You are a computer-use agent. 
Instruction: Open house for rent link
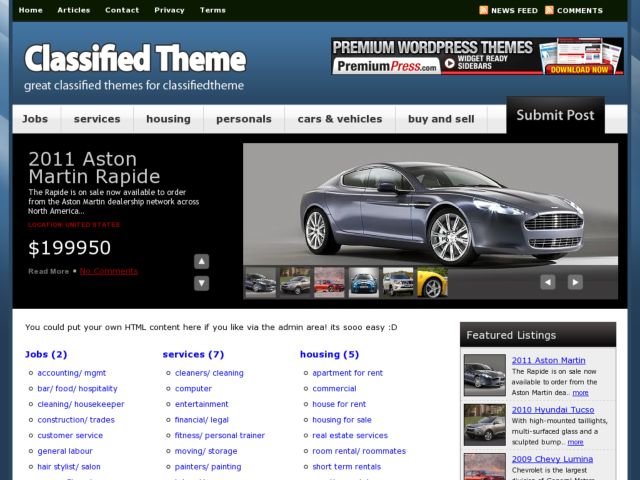click(x=339, y=404)
